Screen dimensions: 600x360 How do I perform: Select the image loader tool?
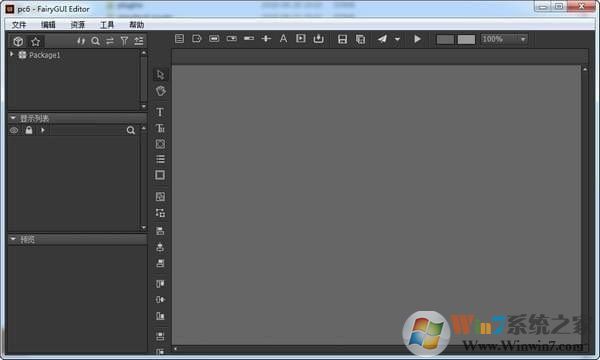pos(160,144)
